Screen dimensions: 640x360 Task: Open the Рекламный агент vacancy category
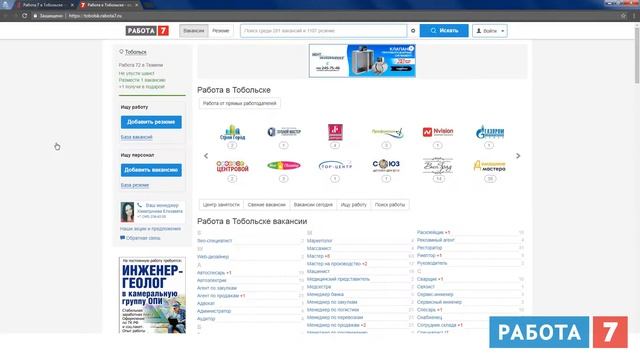(x=436, y=240)
